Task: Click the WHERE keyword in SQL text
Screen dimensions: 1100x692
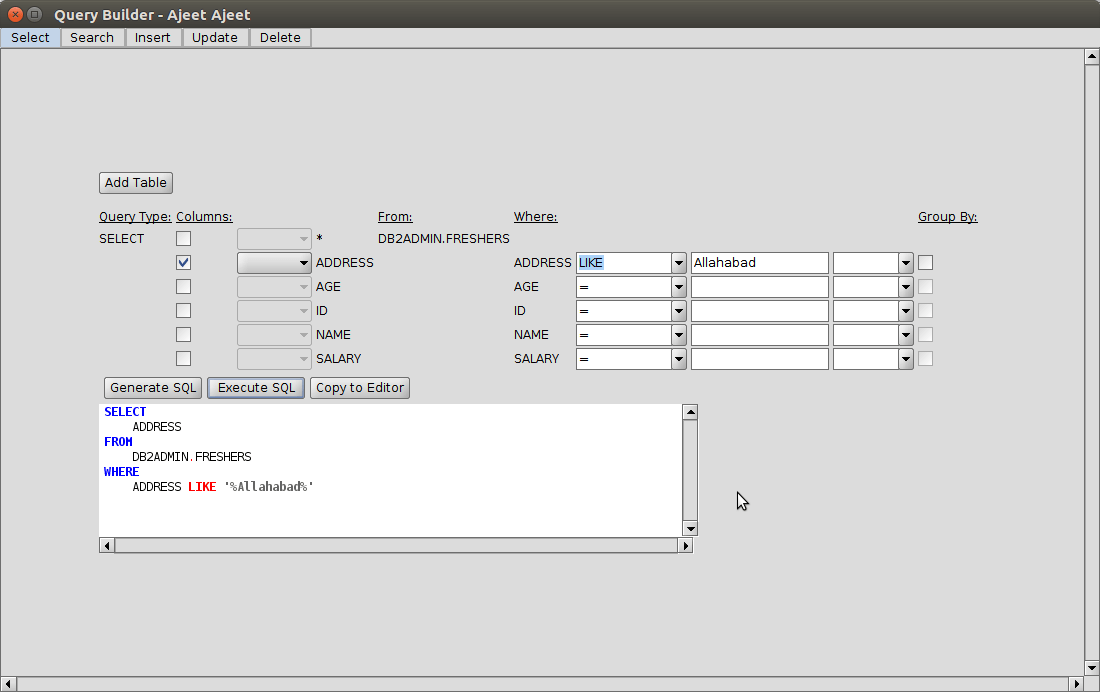Action: tap(121, 472)
